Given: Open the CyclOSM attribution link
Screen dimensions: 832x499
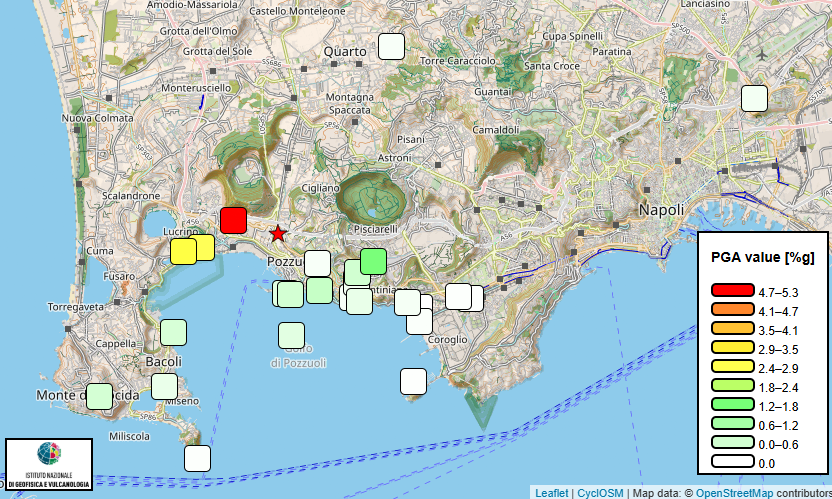Looking at the screenshot, I should (x=600, y=493).
